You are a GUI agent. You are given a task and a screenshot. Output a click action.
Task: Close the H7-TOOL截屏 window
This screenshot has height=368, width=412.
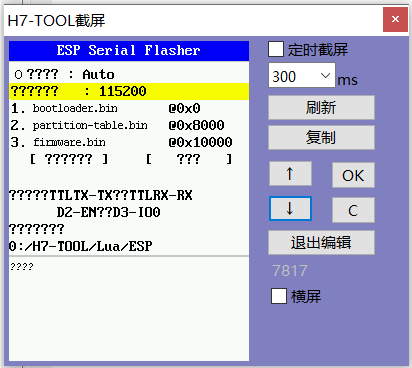coord(395,19)
